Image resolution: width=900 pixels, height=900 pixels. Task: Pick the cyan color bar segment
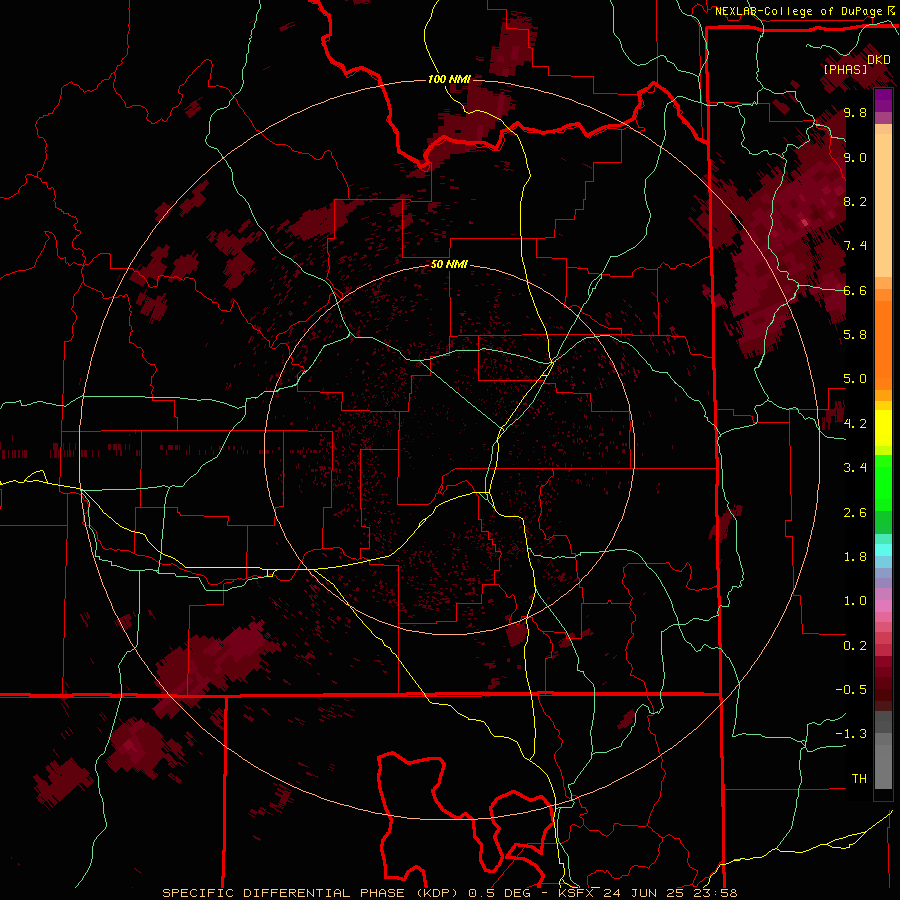(883, 550)
